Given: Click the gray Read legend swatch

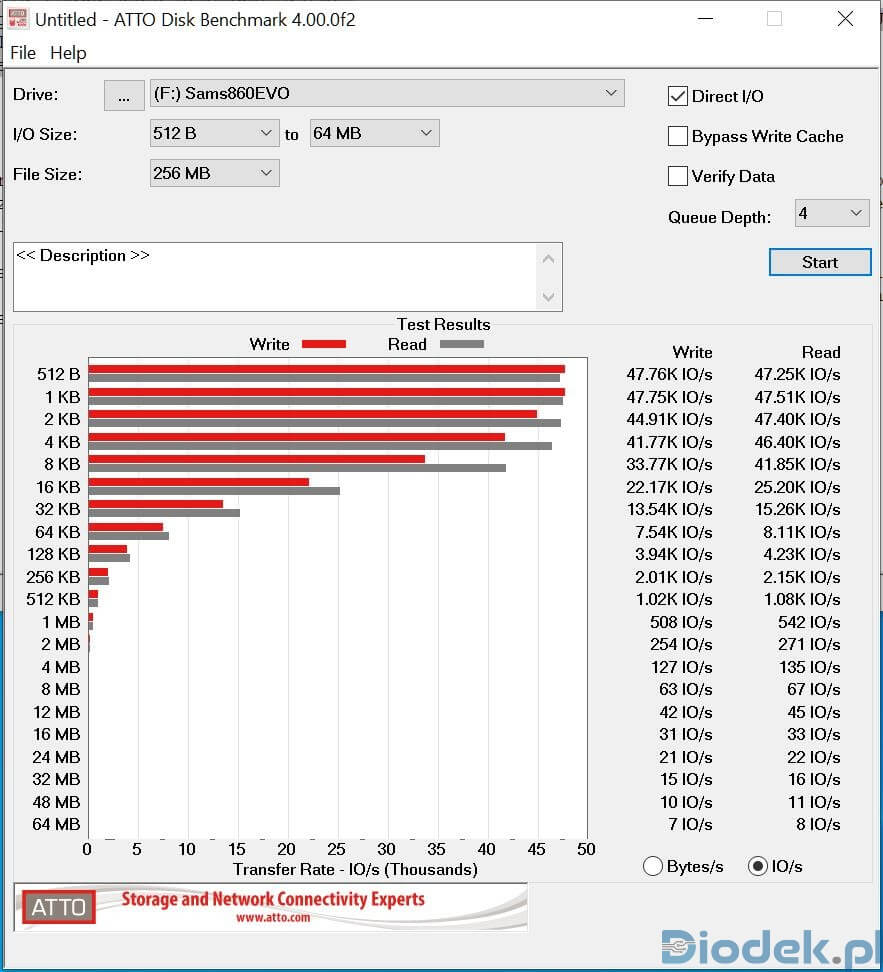Looking at the screenshot, I should (x=461, y=344).
